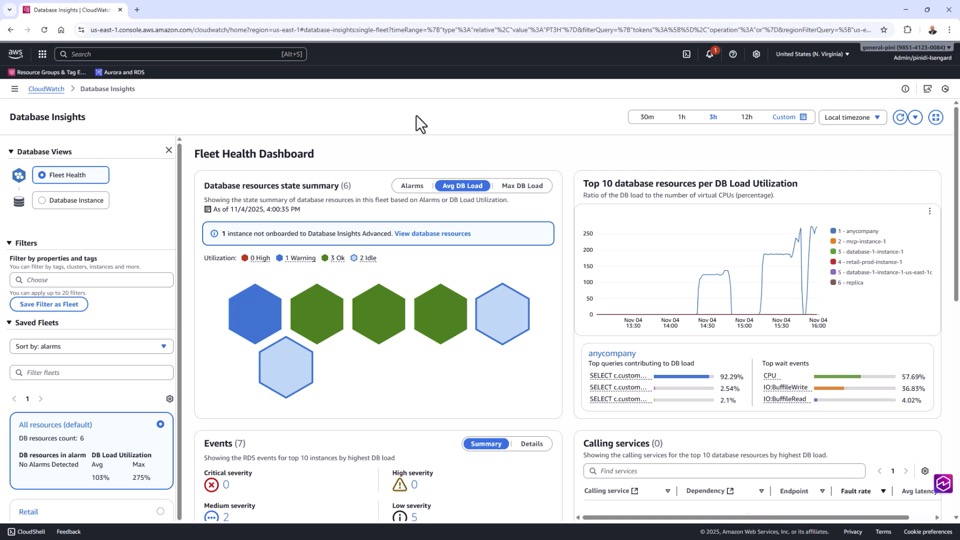Open the Custom time range picker
The width and height of the screenshot is (960, 540).
click(789, 117)
